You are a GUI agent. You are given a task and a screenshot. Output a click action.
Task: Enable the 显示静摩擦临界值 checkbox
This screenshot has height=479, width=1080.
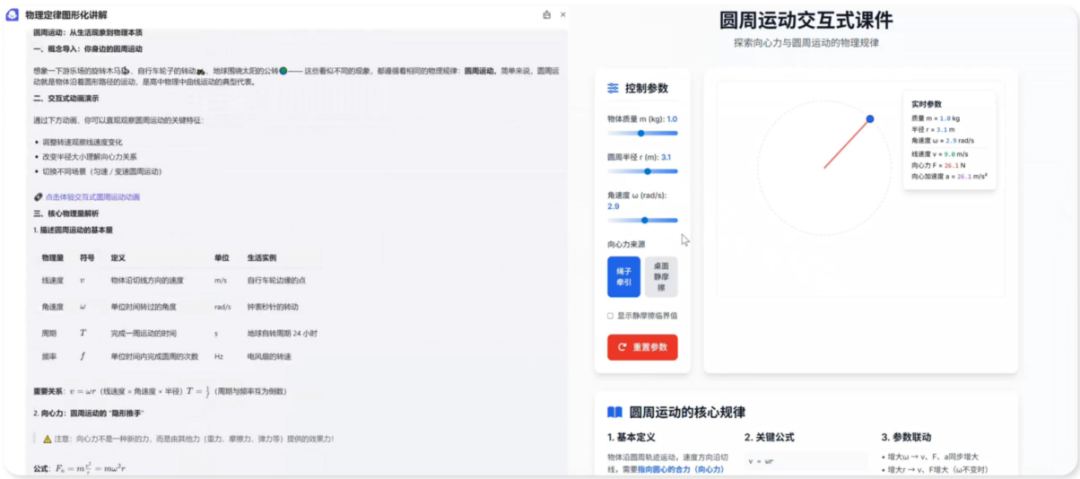point(610,316)
